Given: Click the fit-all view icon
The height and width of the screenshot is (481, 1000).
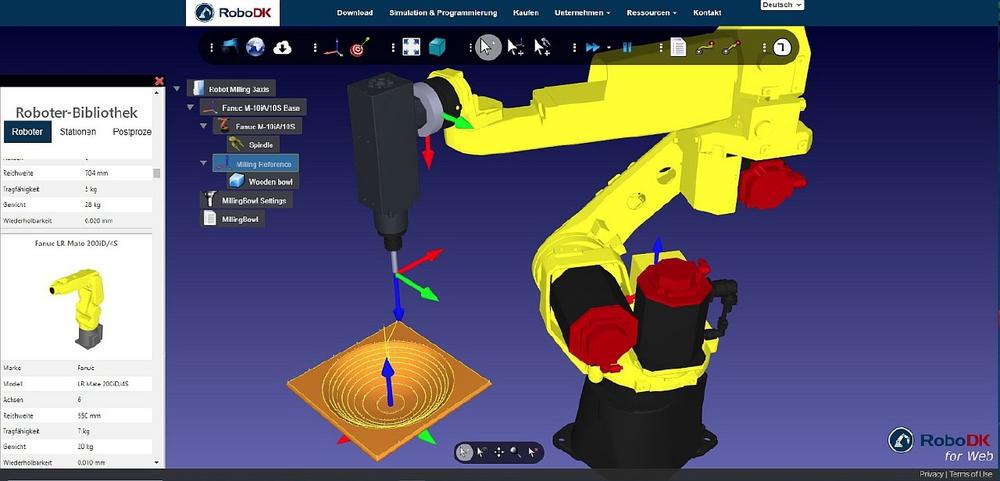Looking at the screenshot, I should click(x=411, y=47).
